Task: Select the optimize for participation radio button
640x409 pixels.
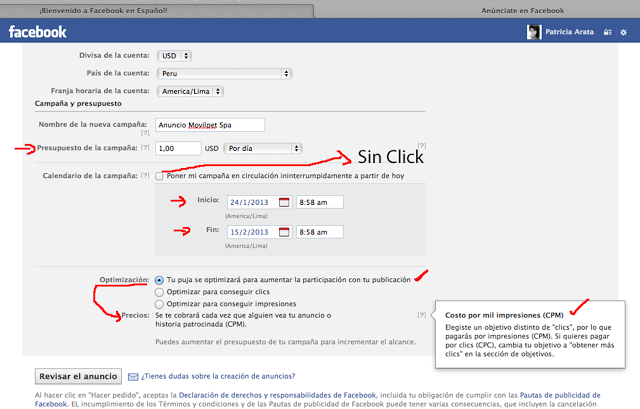Action: pos(159,280)
